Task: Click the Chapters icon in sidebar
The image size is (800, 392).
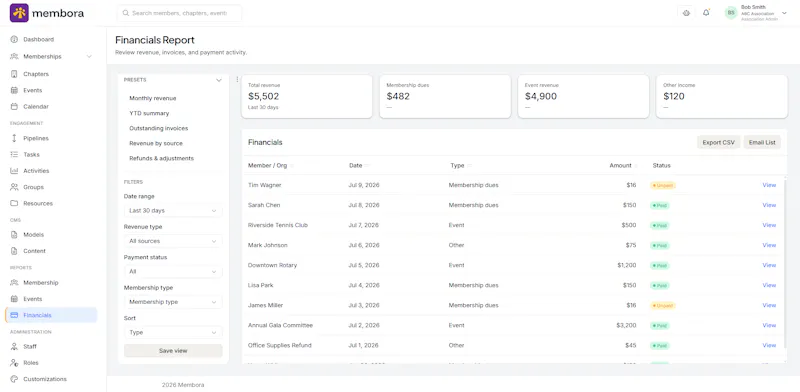Action: click(x=14, y=74)
